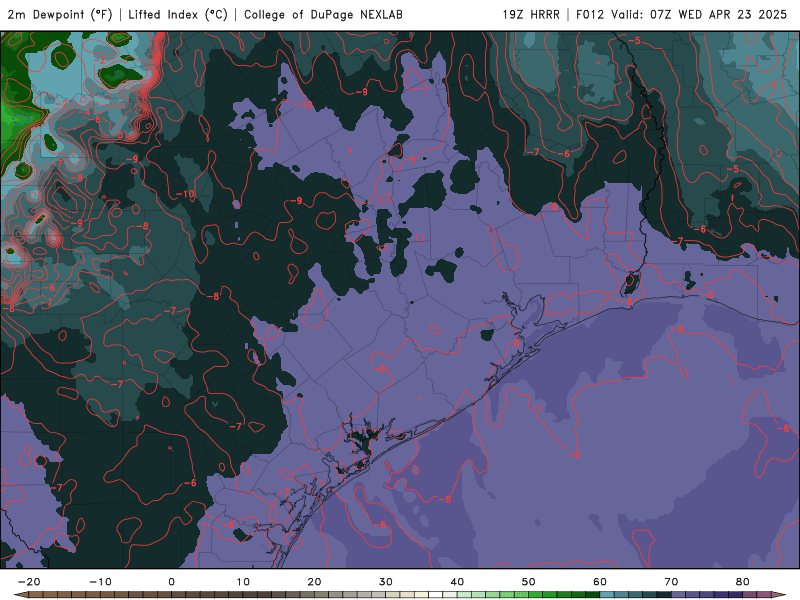Click the 'Valid: 07Z WED APR 23 2025' text

pyautogui.click(x=699, y=14)
